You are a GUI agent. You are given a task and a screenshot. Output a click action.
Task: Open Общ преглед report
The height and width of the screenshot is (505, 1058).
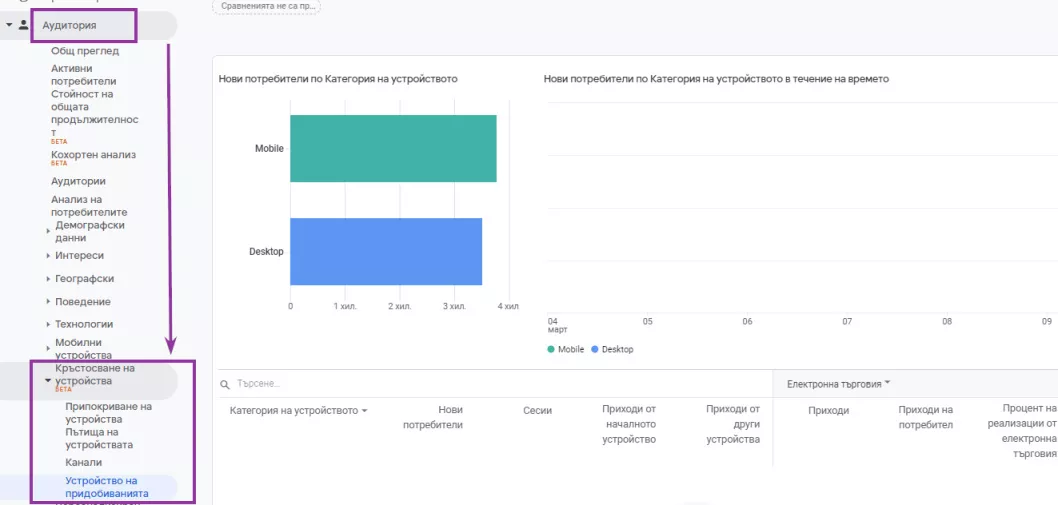pyautogui.click(x=85, y=51)
